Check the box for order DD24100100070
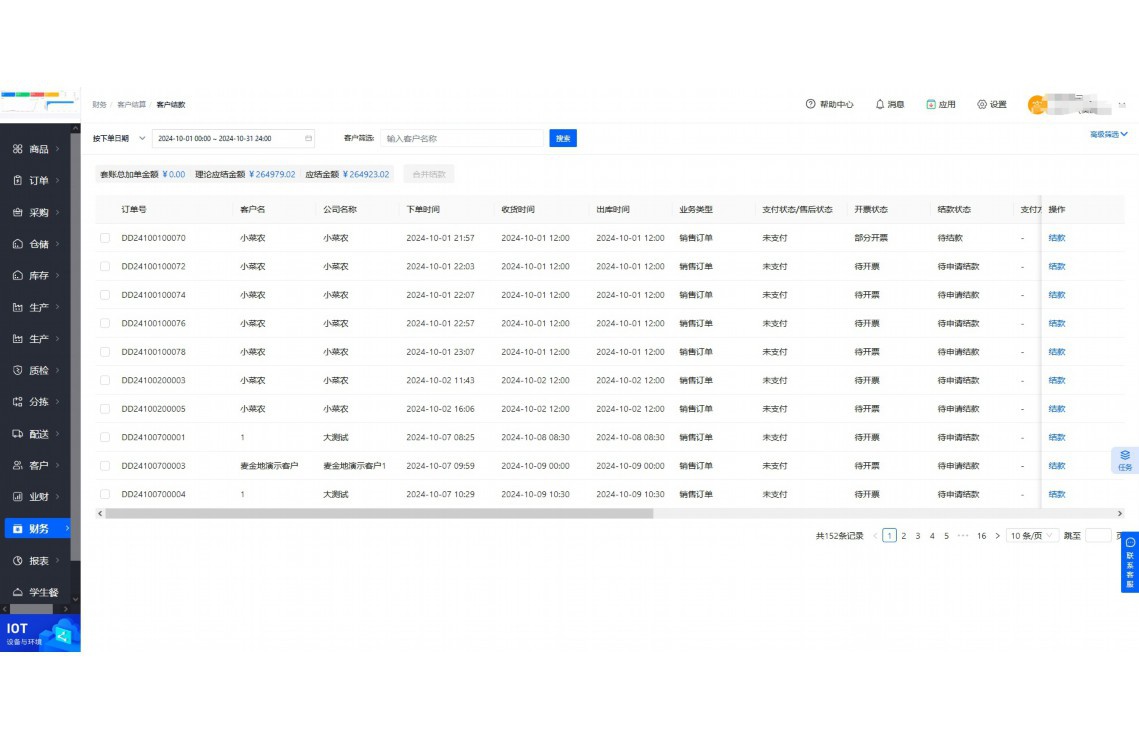This screenshot has width=1139, height=739. [105, 238]
